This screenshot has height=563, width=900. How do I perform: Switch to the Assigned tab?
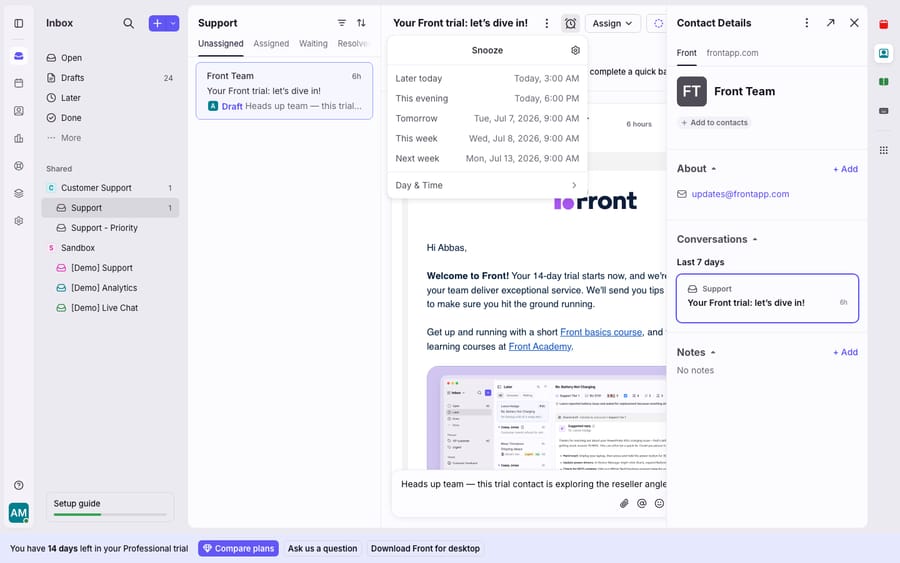click(271, 44)
